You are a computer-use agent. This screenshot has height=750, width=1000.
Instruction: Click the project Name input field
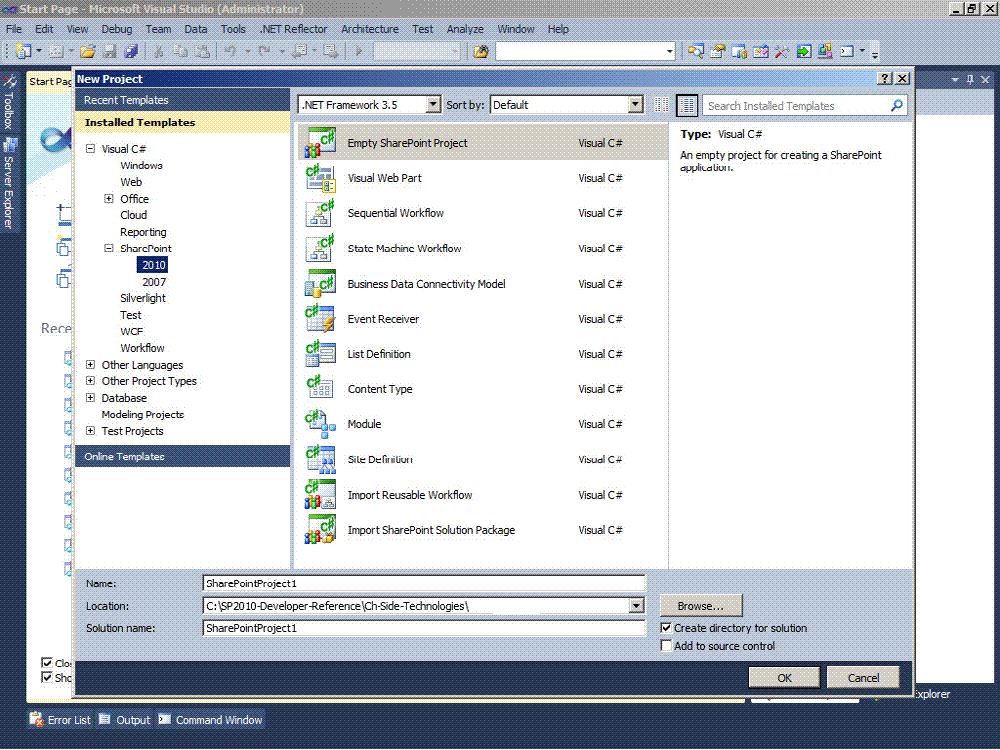pyautogui.click(x=424, y=583)
